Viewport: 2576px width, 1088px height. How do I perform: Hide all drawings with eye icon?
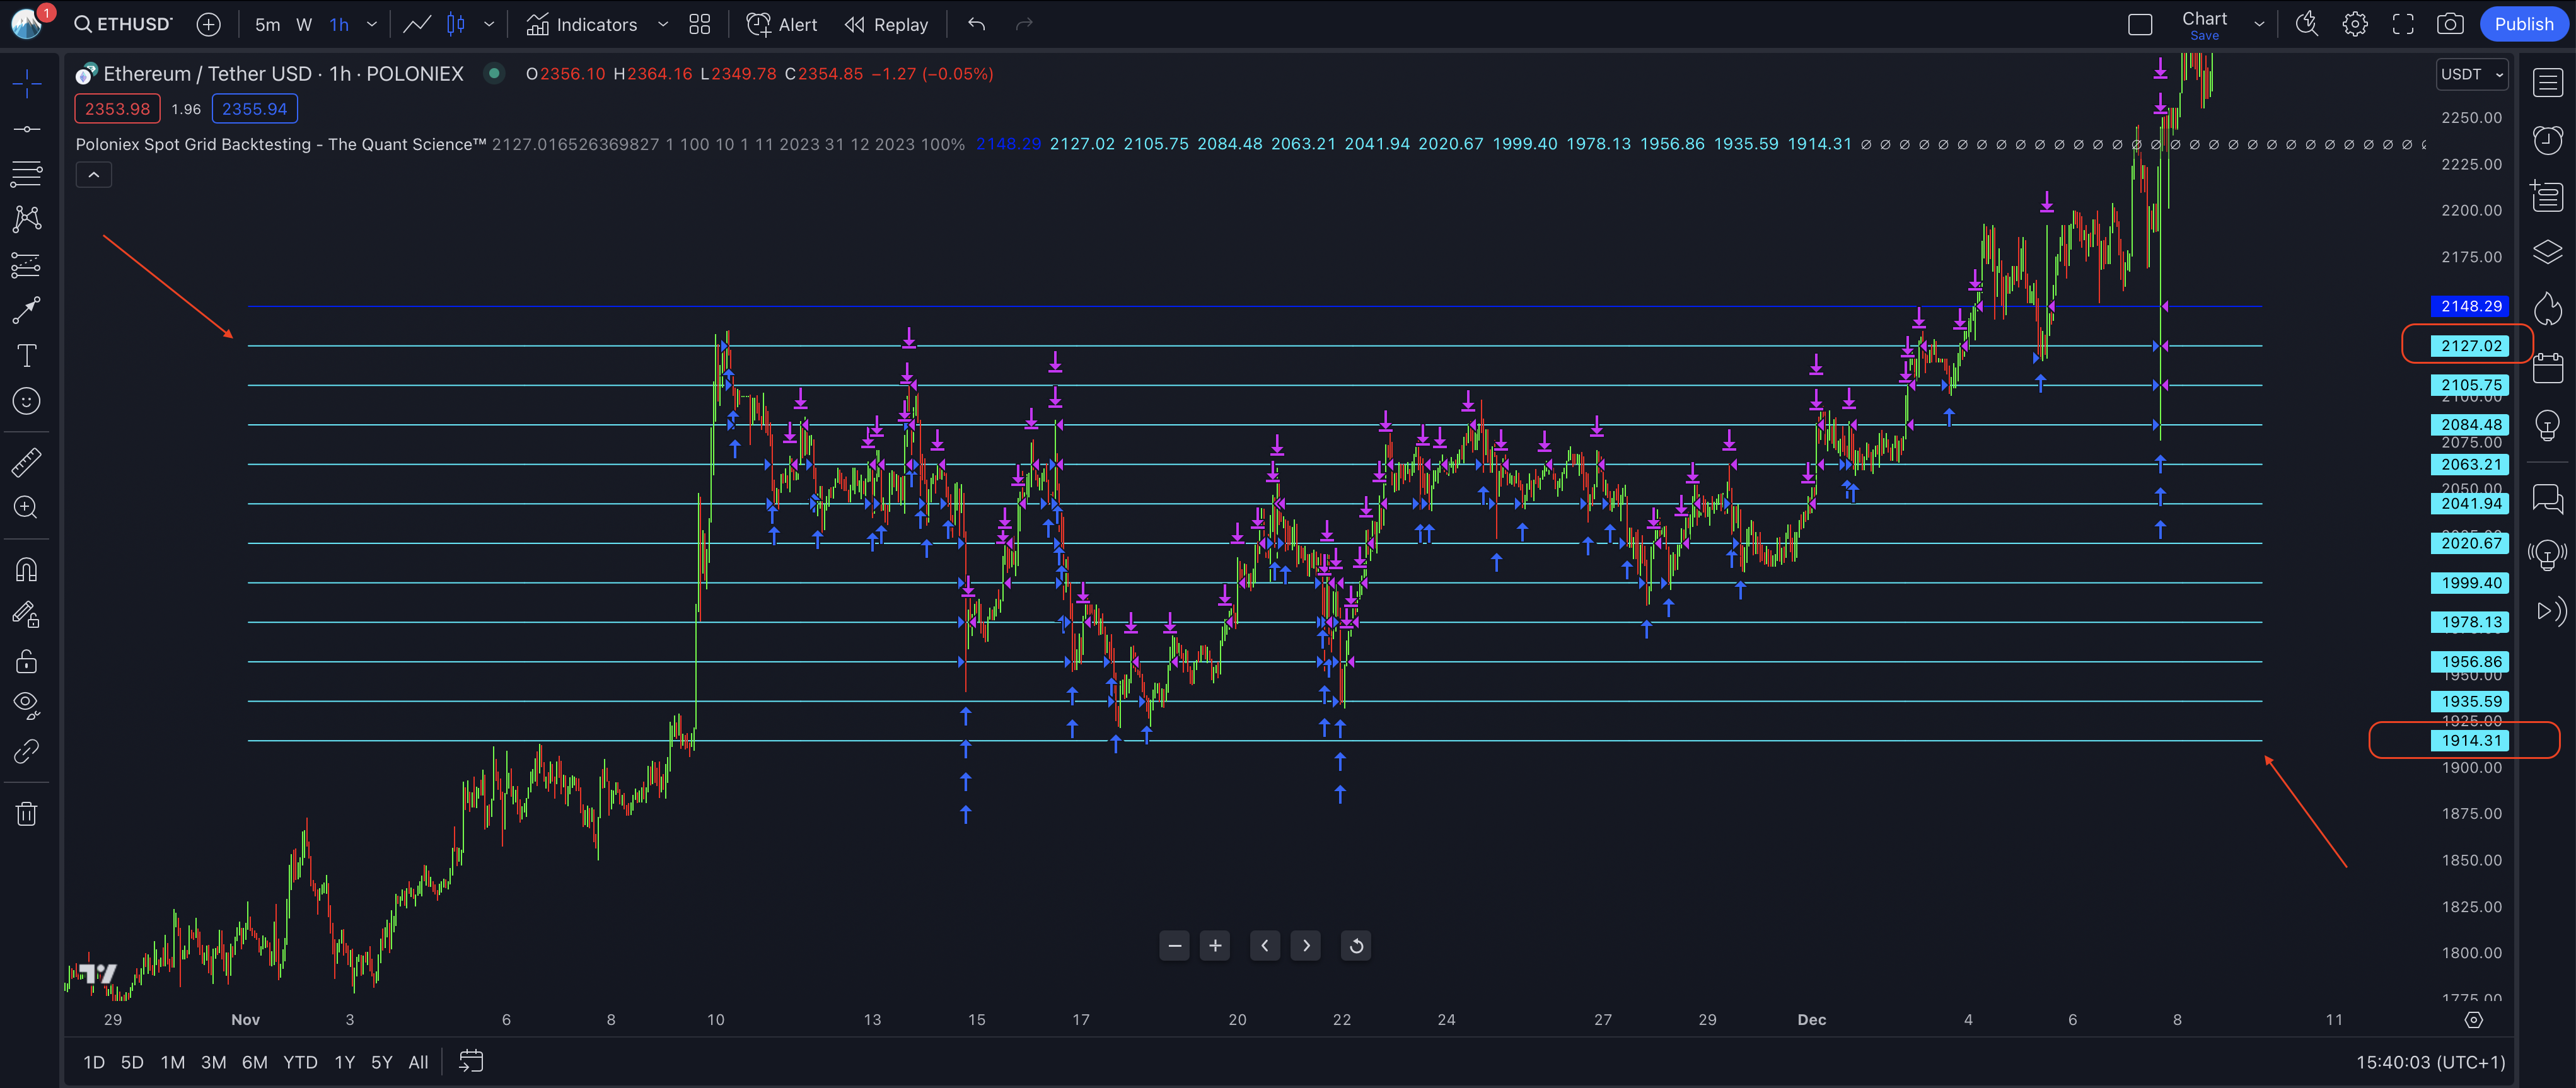coord(26,705)
